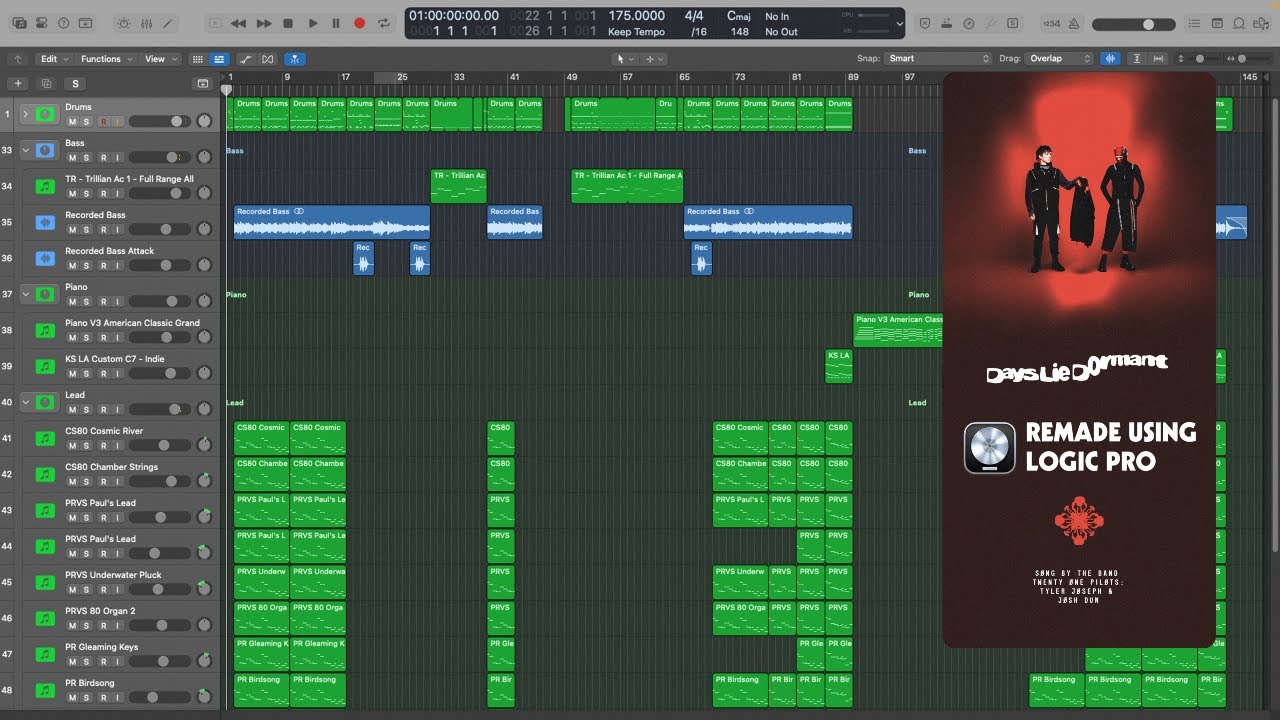Switch to the highlighted list view icon

[x=219, y=59]
